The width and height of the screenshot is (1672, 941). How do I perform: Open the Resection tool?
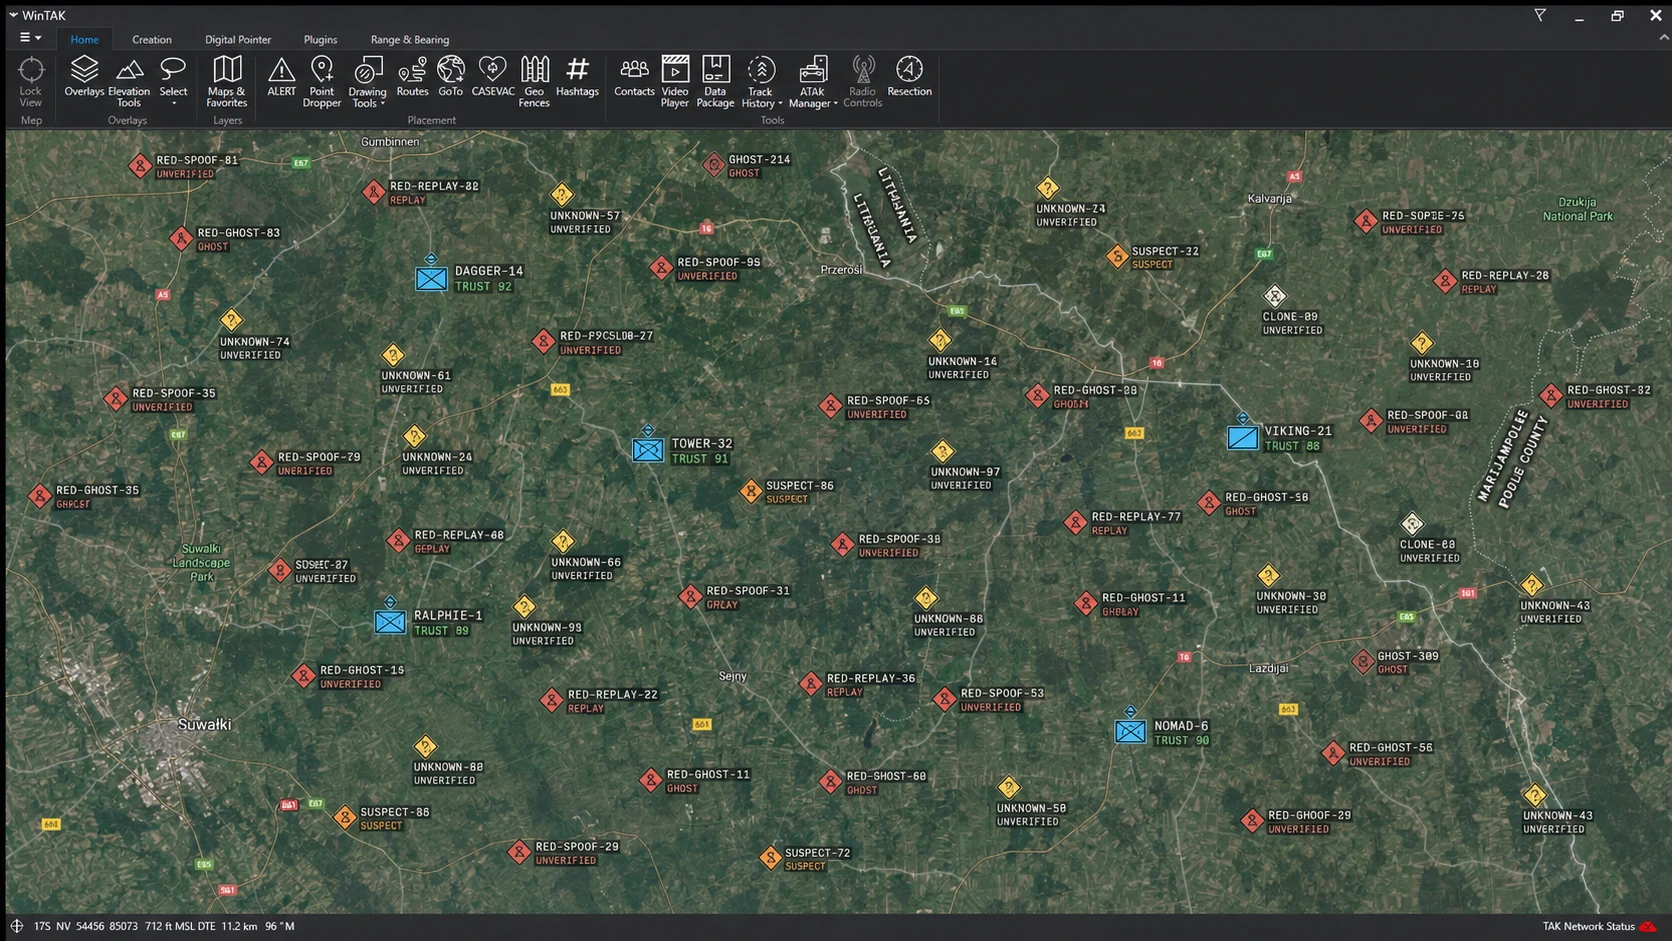(909, 77)
